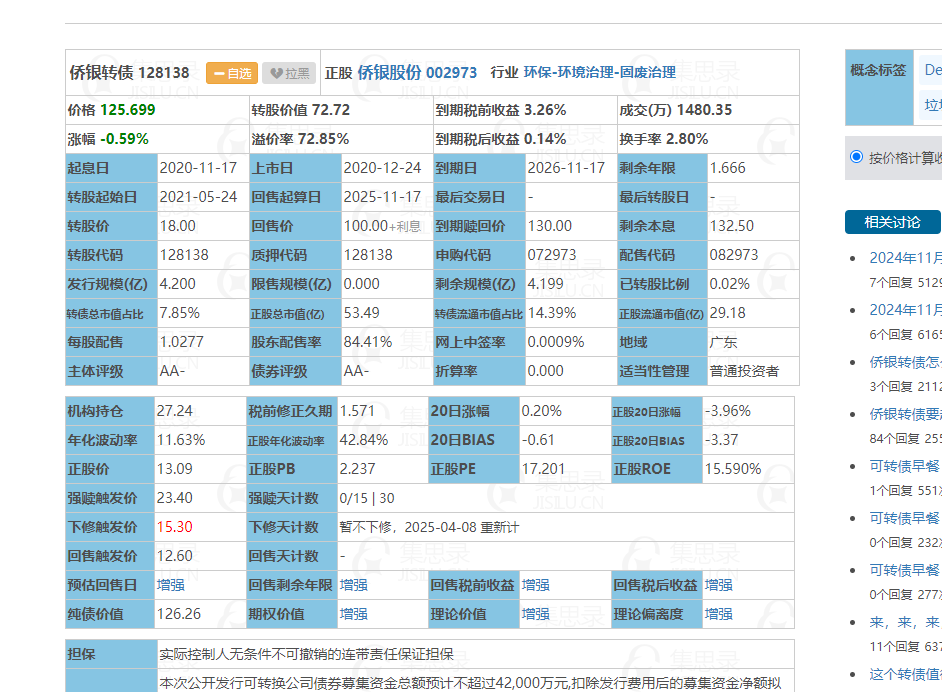Click 增强 beside 回售税前收益
This screenshot has height=692, width=942.
point(536,585)
